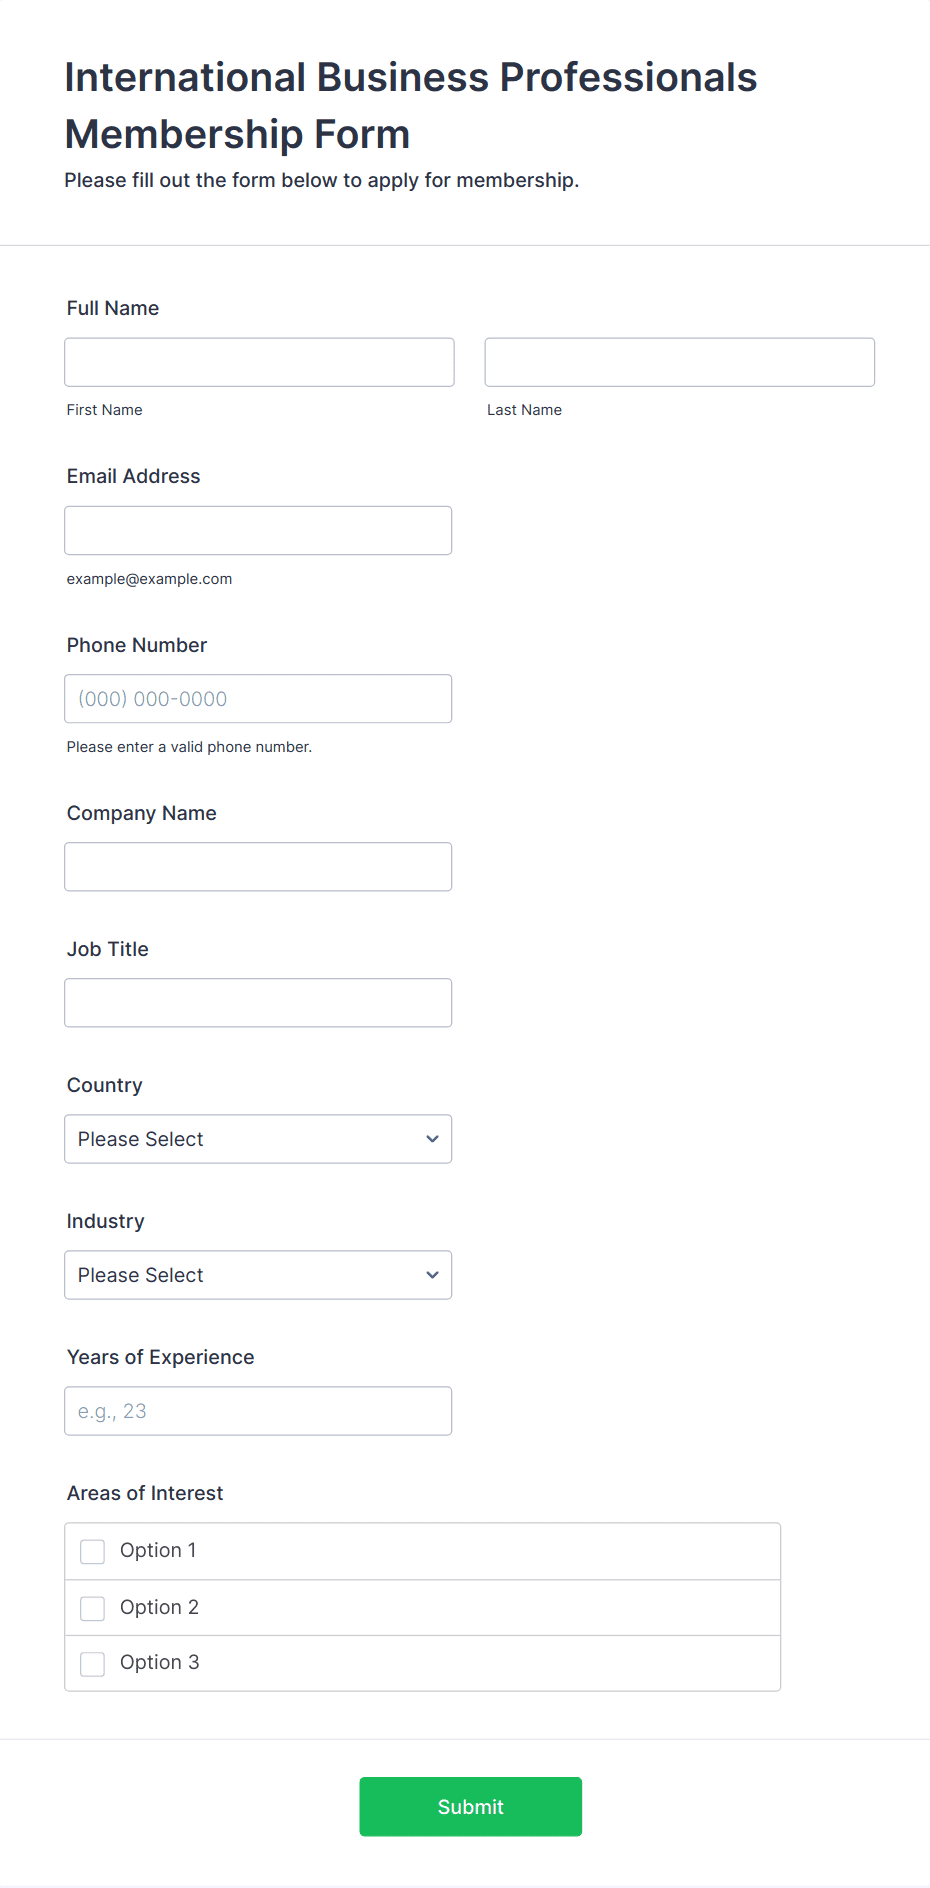
Task: Click the First Name input field
Action: [259, 362]
